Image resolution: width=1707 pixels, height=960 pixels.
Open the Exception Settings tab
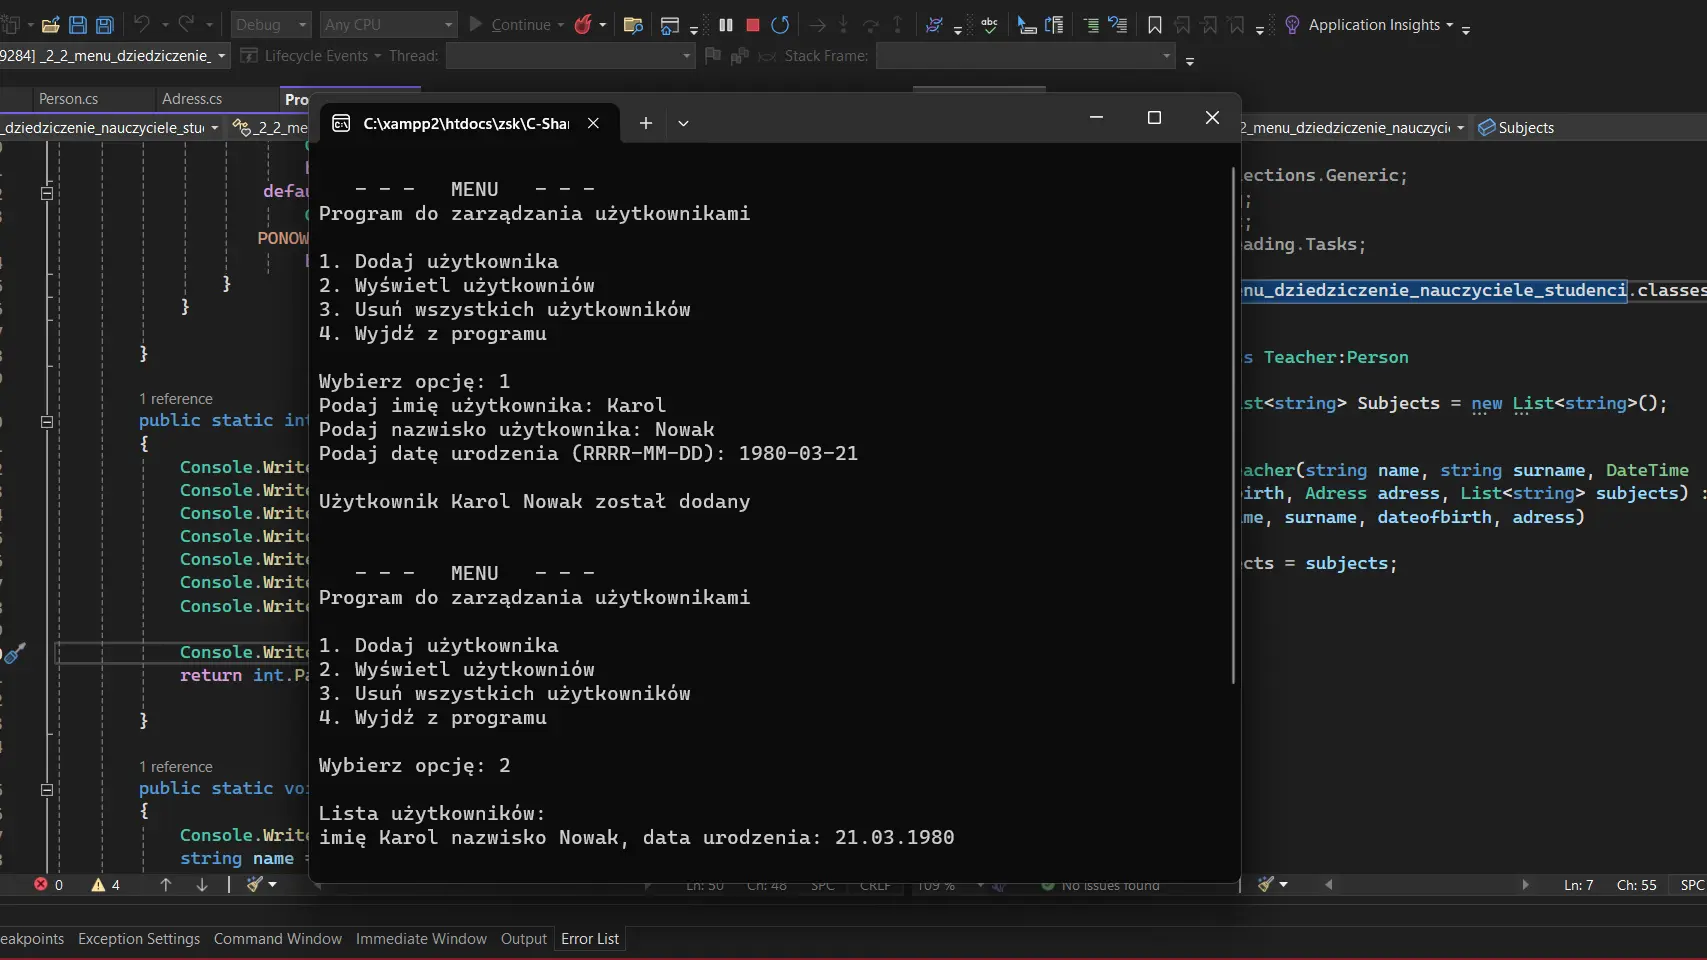[x=139, y=939]
